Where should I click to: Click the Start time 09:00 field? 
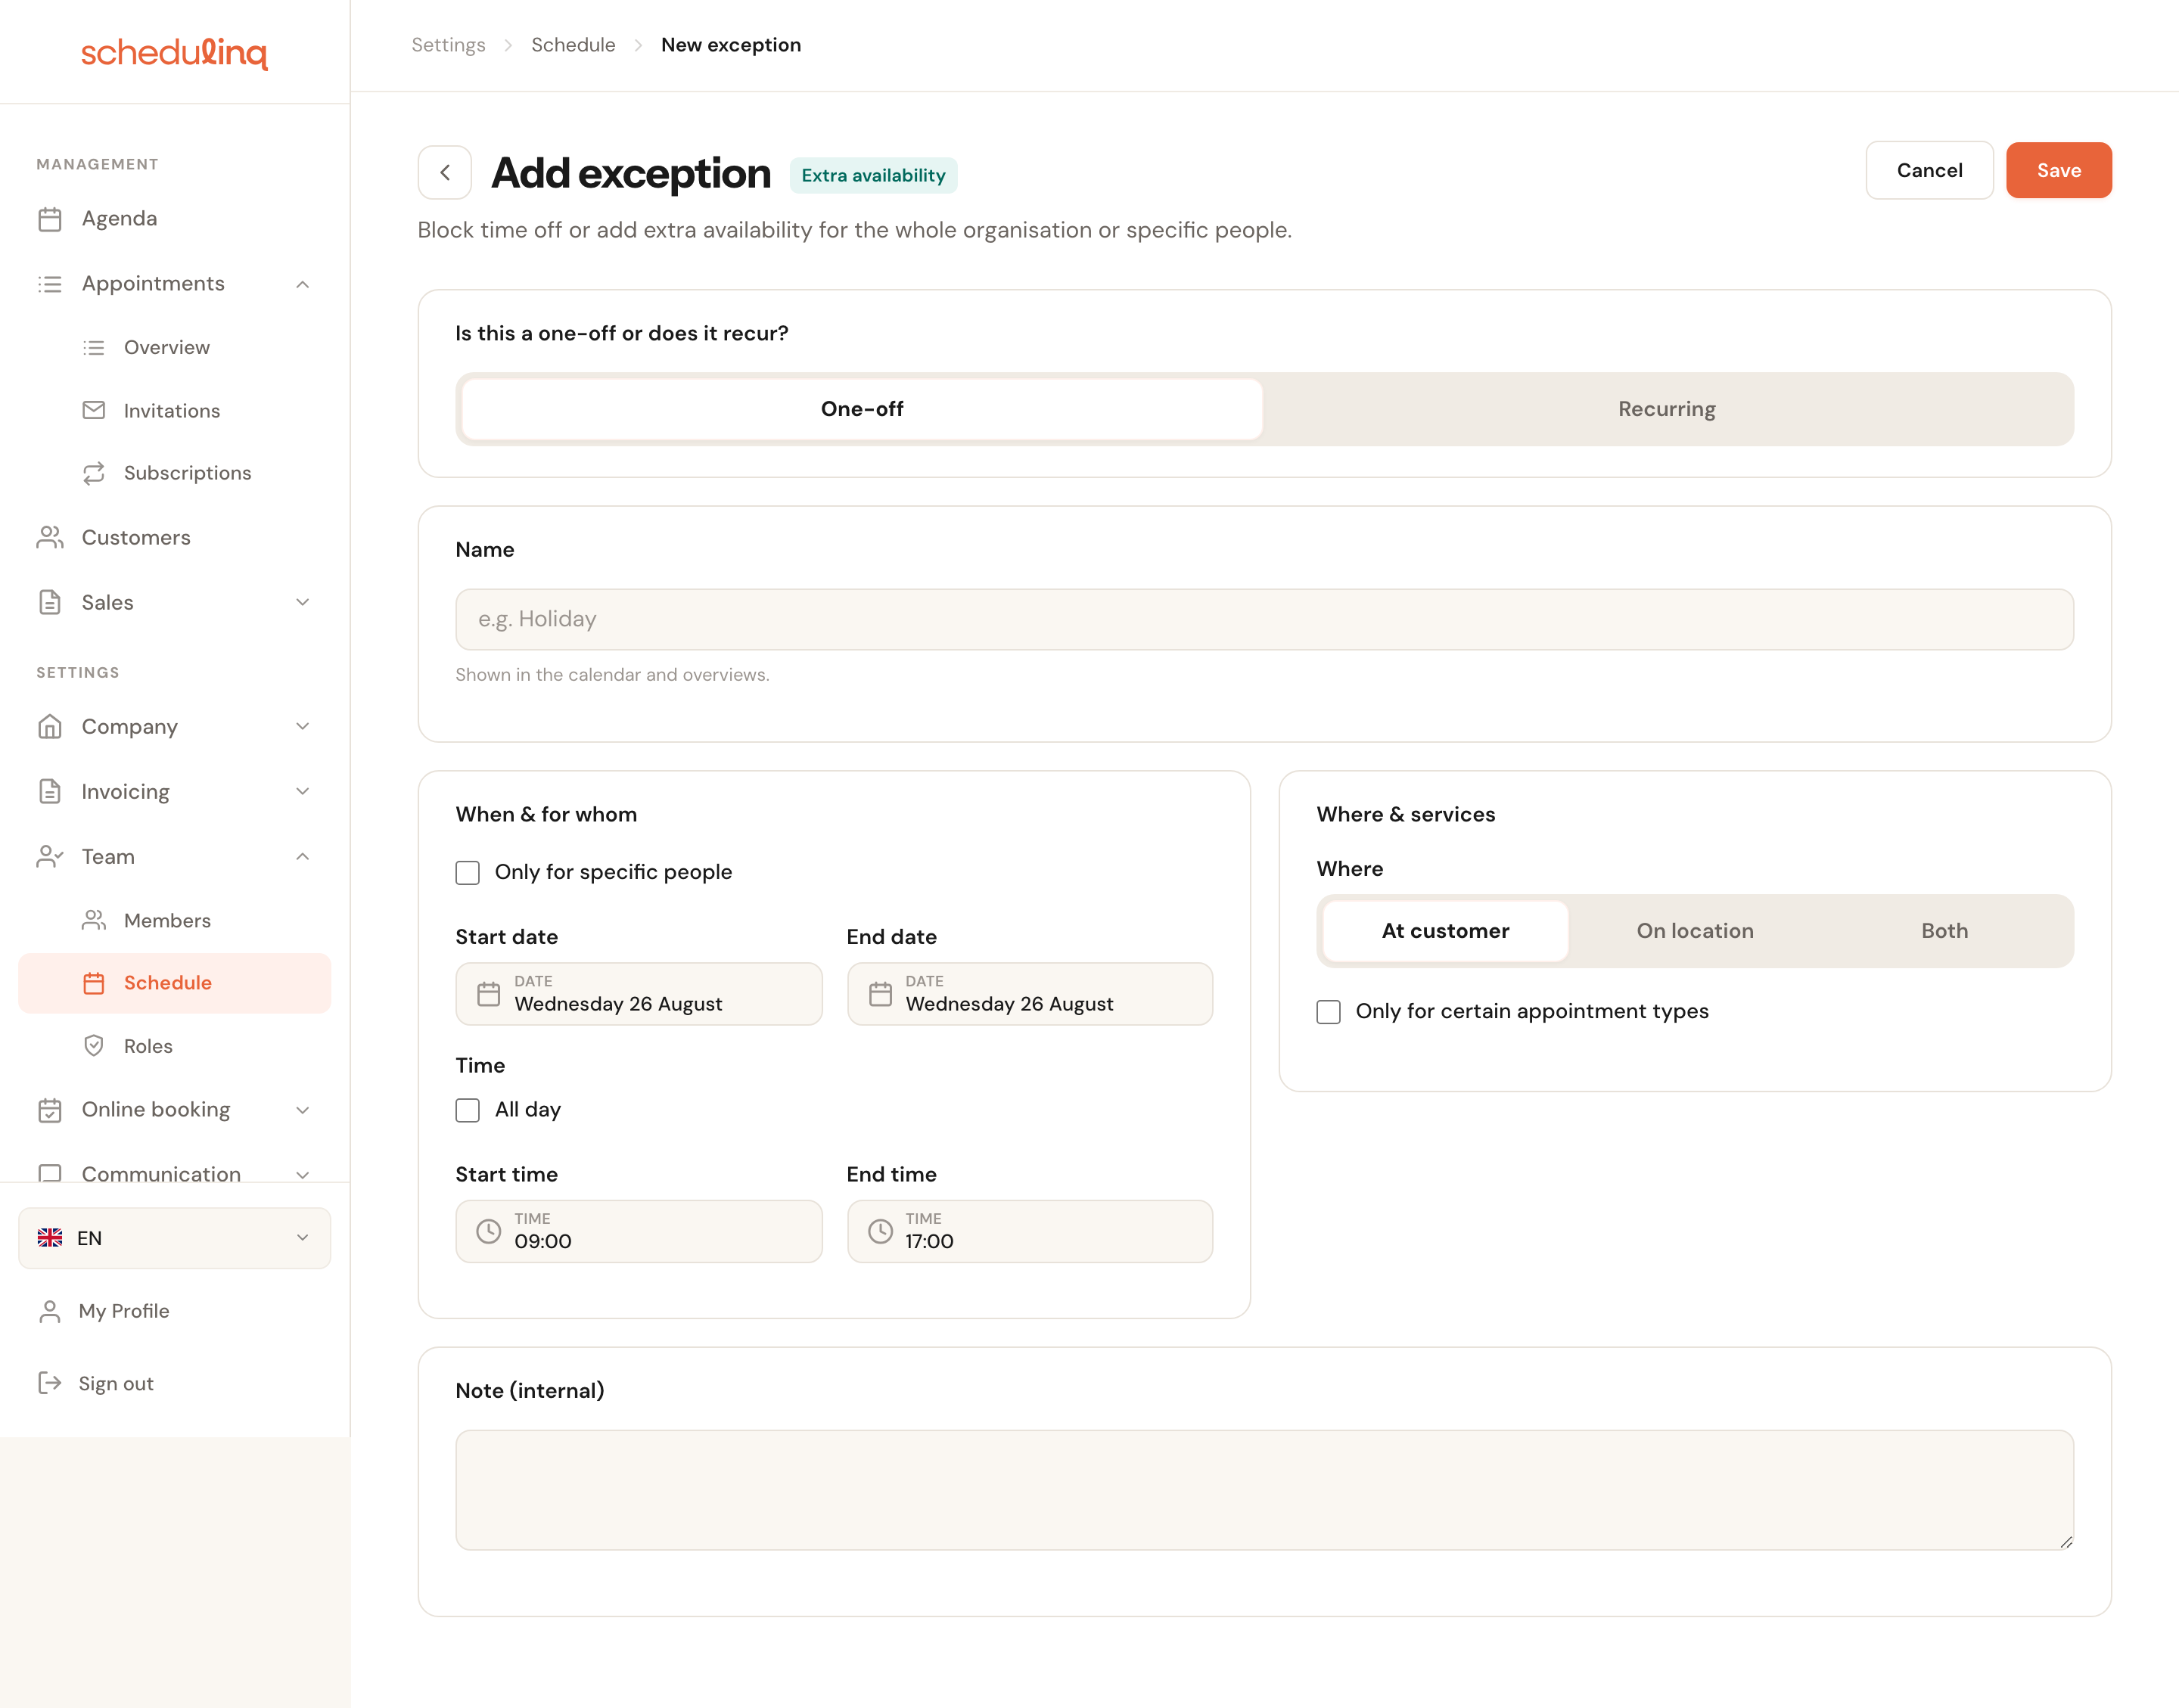pyautogui.click(x=639, y=1231)
